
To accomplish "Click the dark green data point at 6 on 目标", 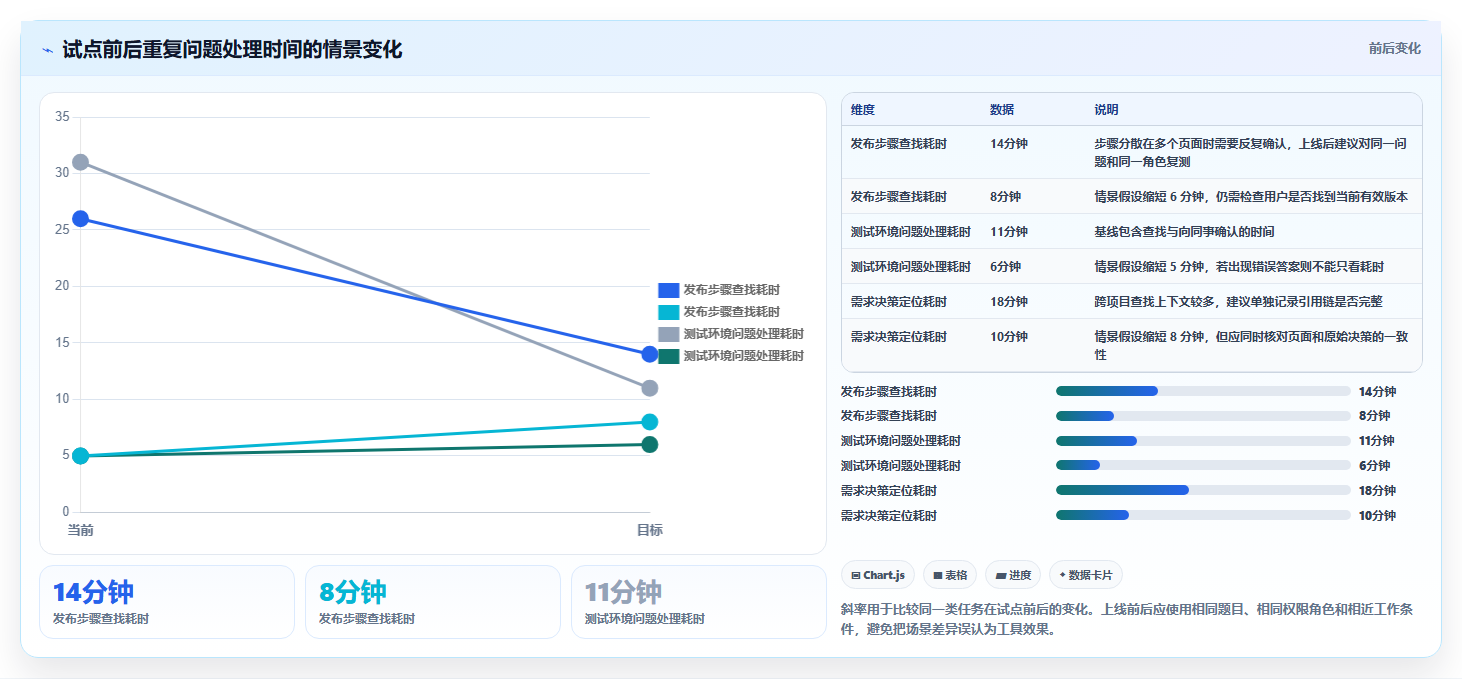I will tap(650, 444).
